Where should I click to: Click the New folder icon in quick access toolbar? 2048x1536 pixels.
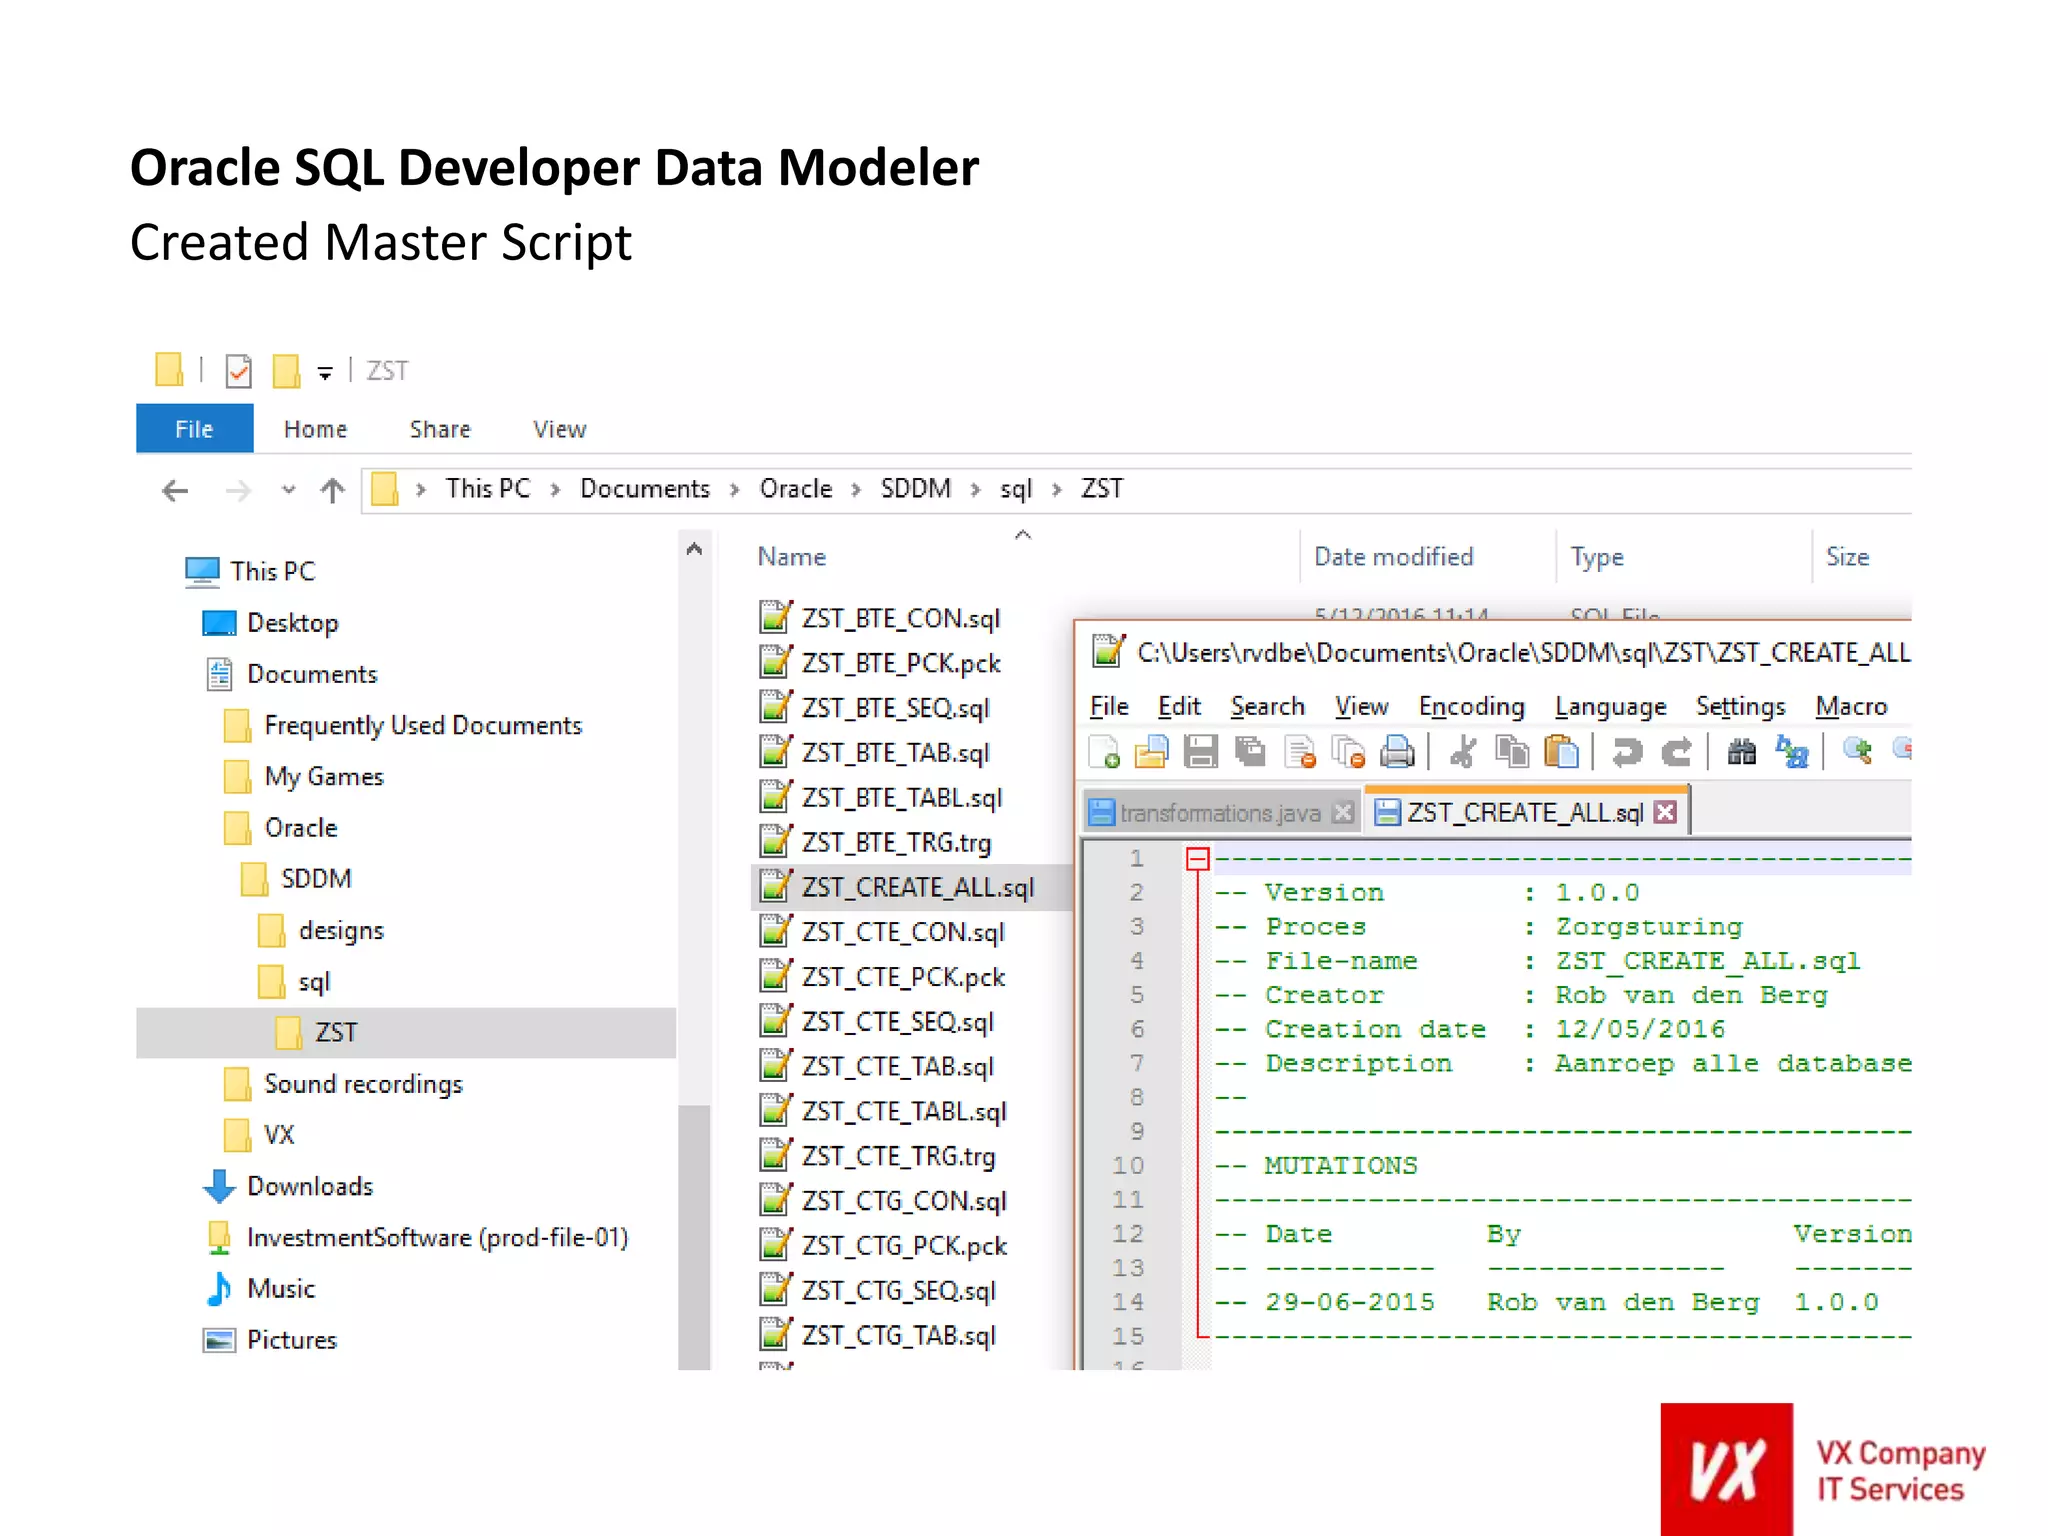286,371
